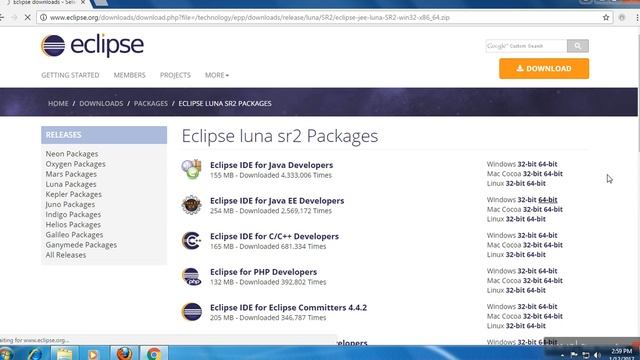
Task: Go forward with the browser forward arrow
Action: tap(14, 18)
